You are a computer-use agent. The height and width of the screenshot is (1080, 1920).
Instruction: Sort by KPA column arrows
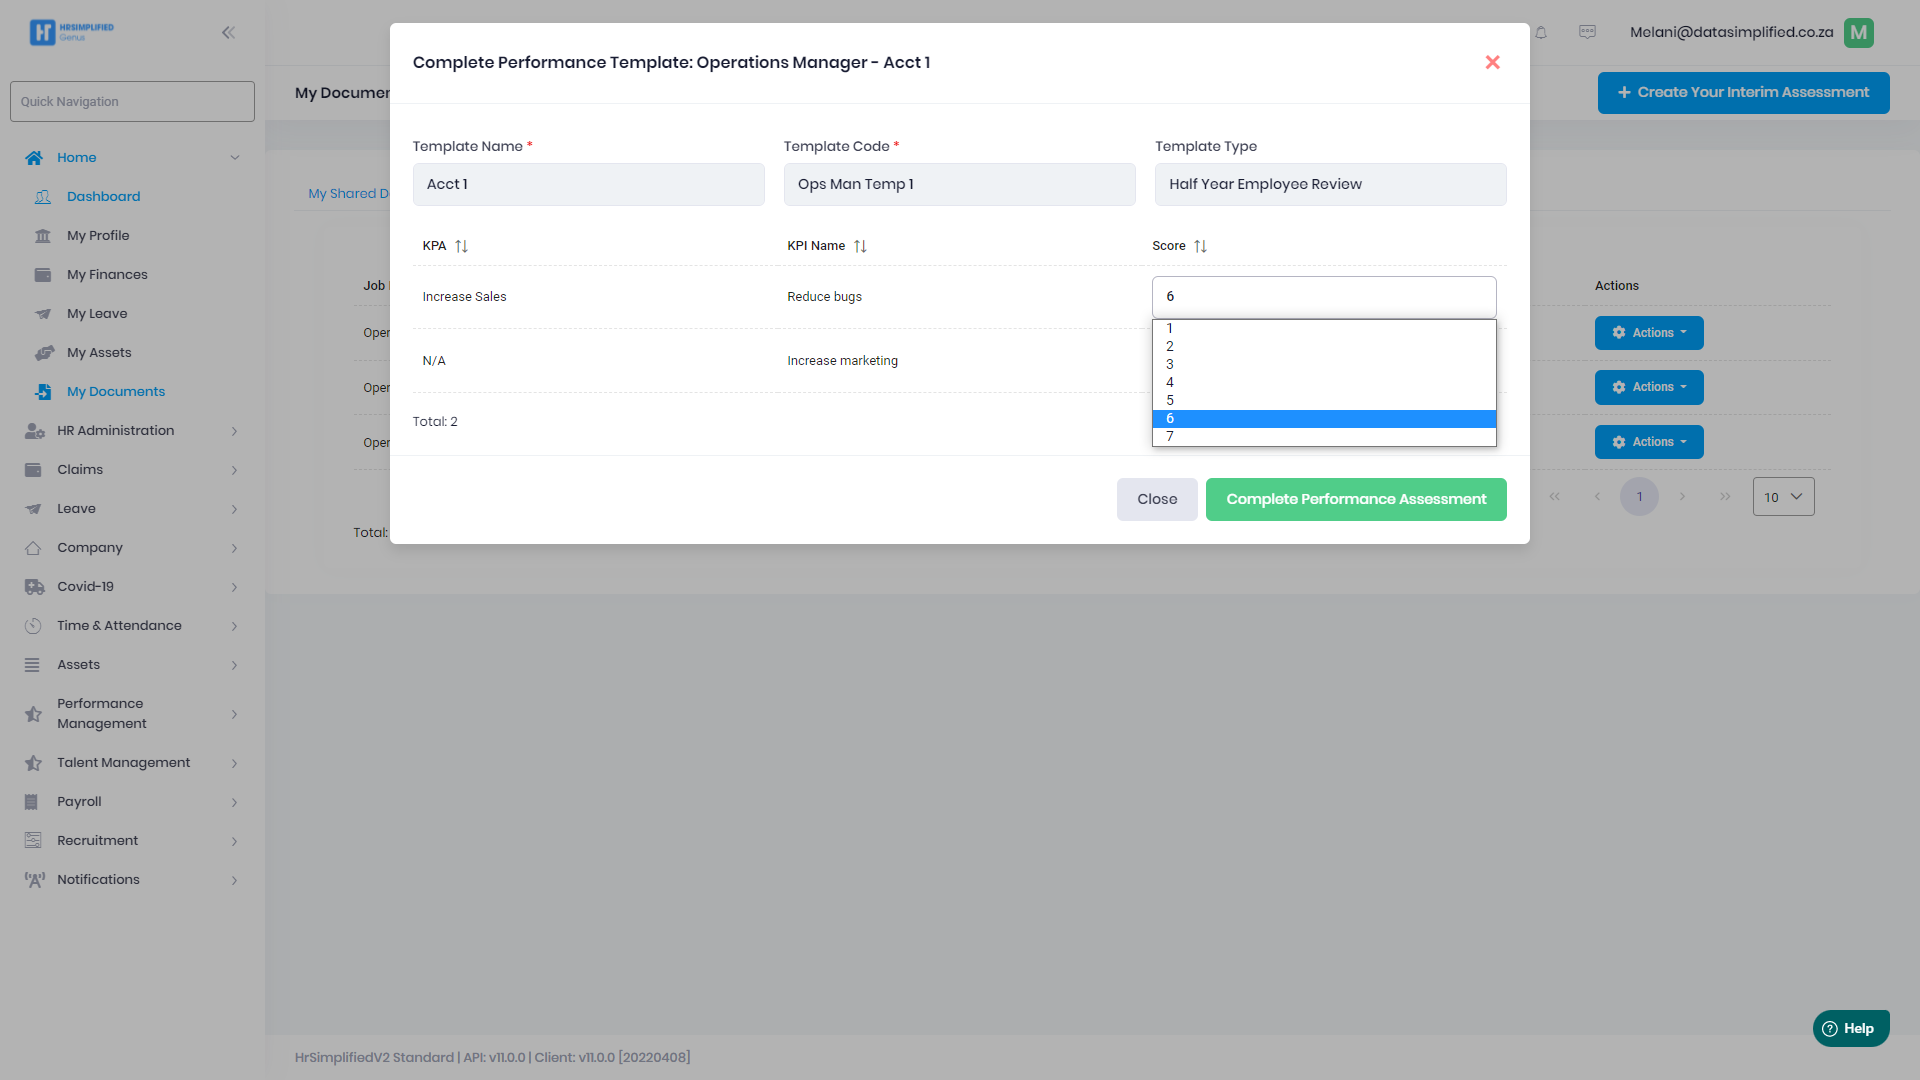click(x=461, y=246)
